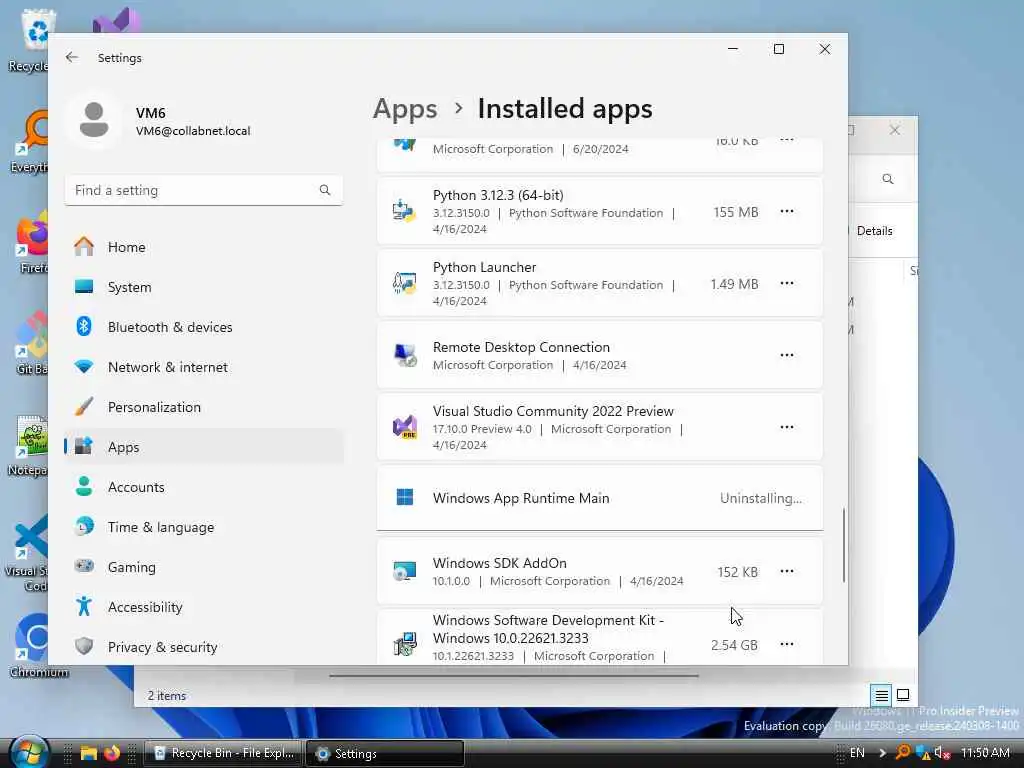Click Details in the File Explorer window
The height and width of the screenshot is (768, 1024).
(x=874, y=231)
